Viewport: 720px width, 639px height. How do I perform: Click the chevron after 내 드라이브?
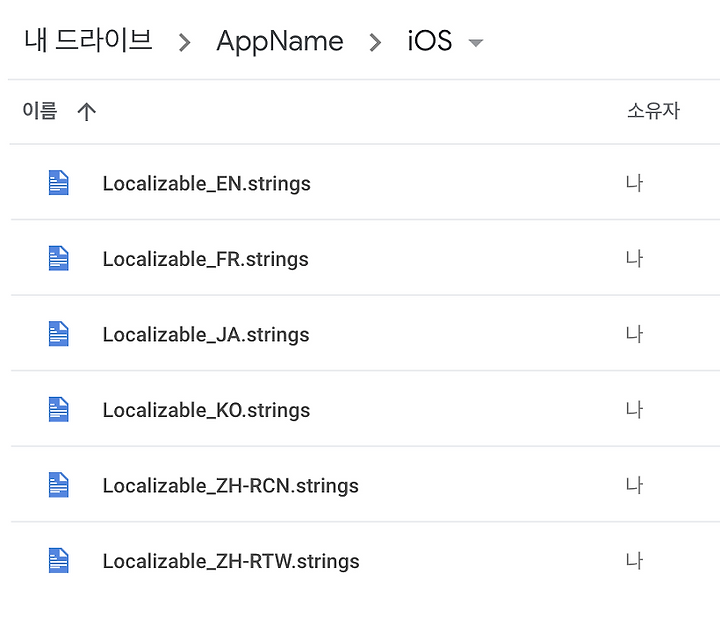[185, 43]
